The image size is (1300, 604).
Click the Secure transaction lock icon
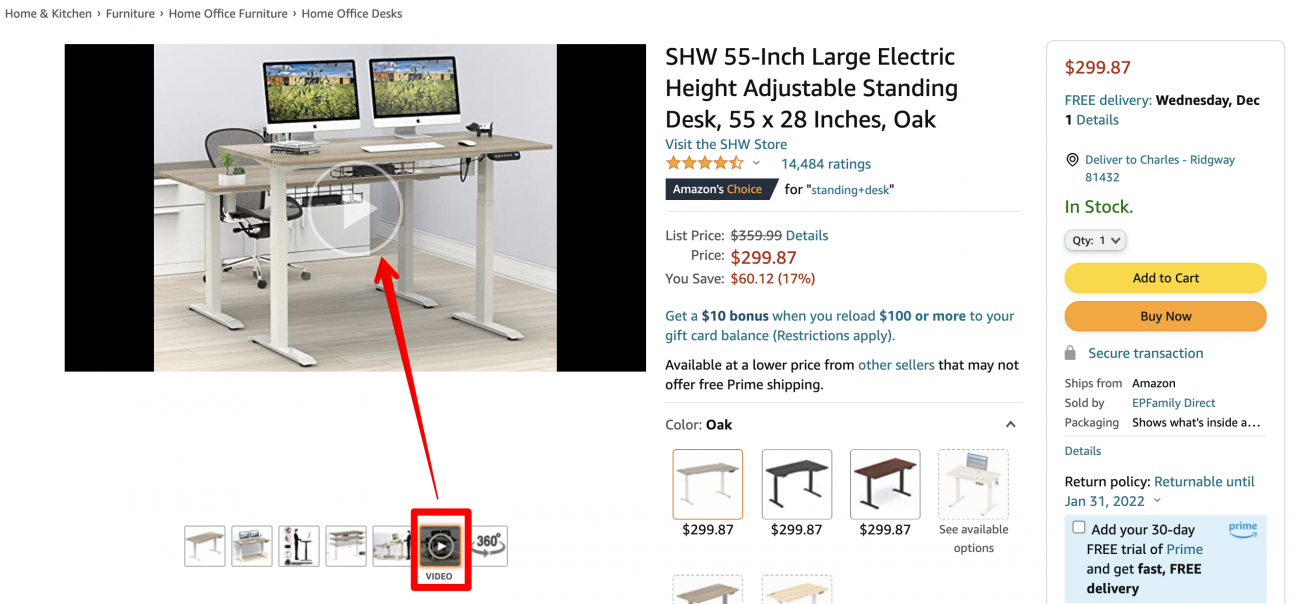pos(1071,353)
